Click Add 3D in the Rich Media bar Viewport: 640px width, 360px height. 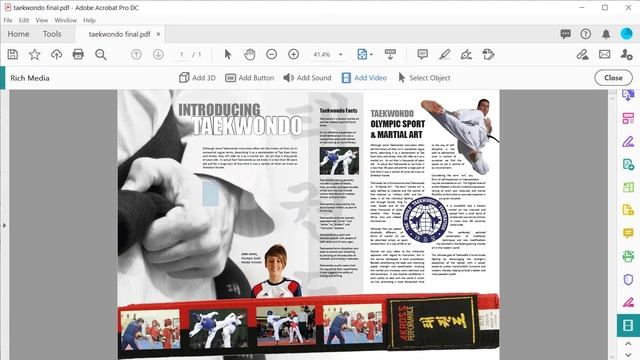pos(197,78)
